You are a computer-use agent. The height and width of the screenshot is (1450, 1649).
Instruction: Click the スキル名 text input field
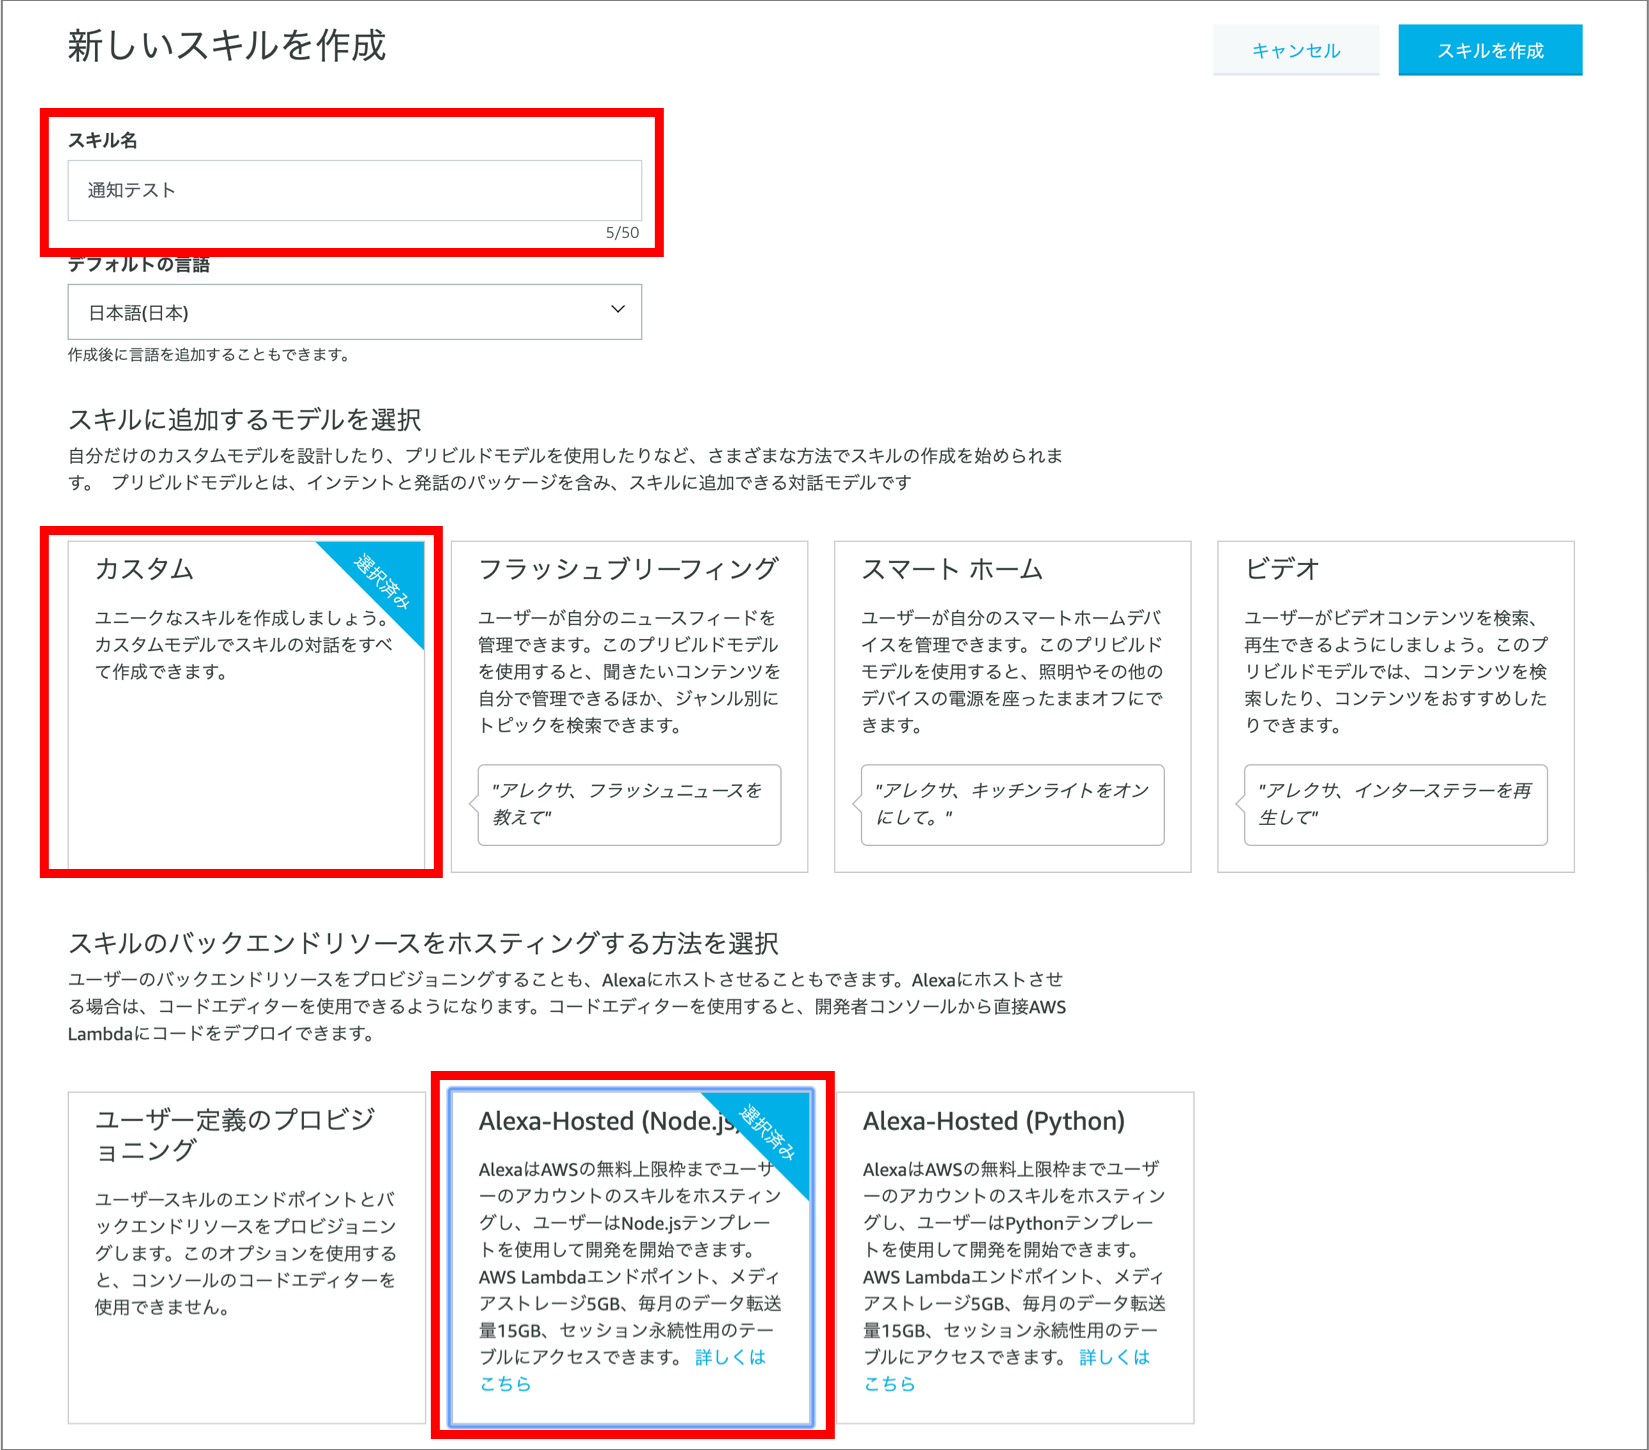click(354, 190)
